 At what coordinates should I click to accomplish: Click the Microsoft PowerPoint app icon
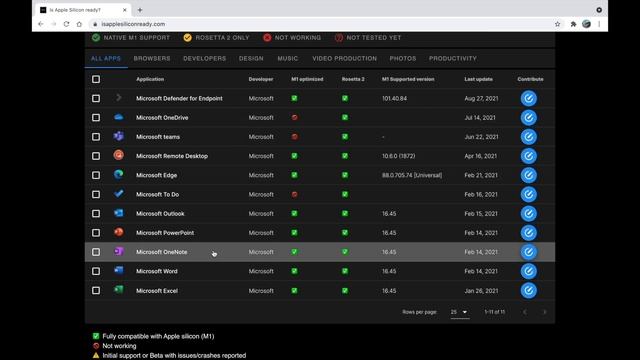(x=118, y=232)
